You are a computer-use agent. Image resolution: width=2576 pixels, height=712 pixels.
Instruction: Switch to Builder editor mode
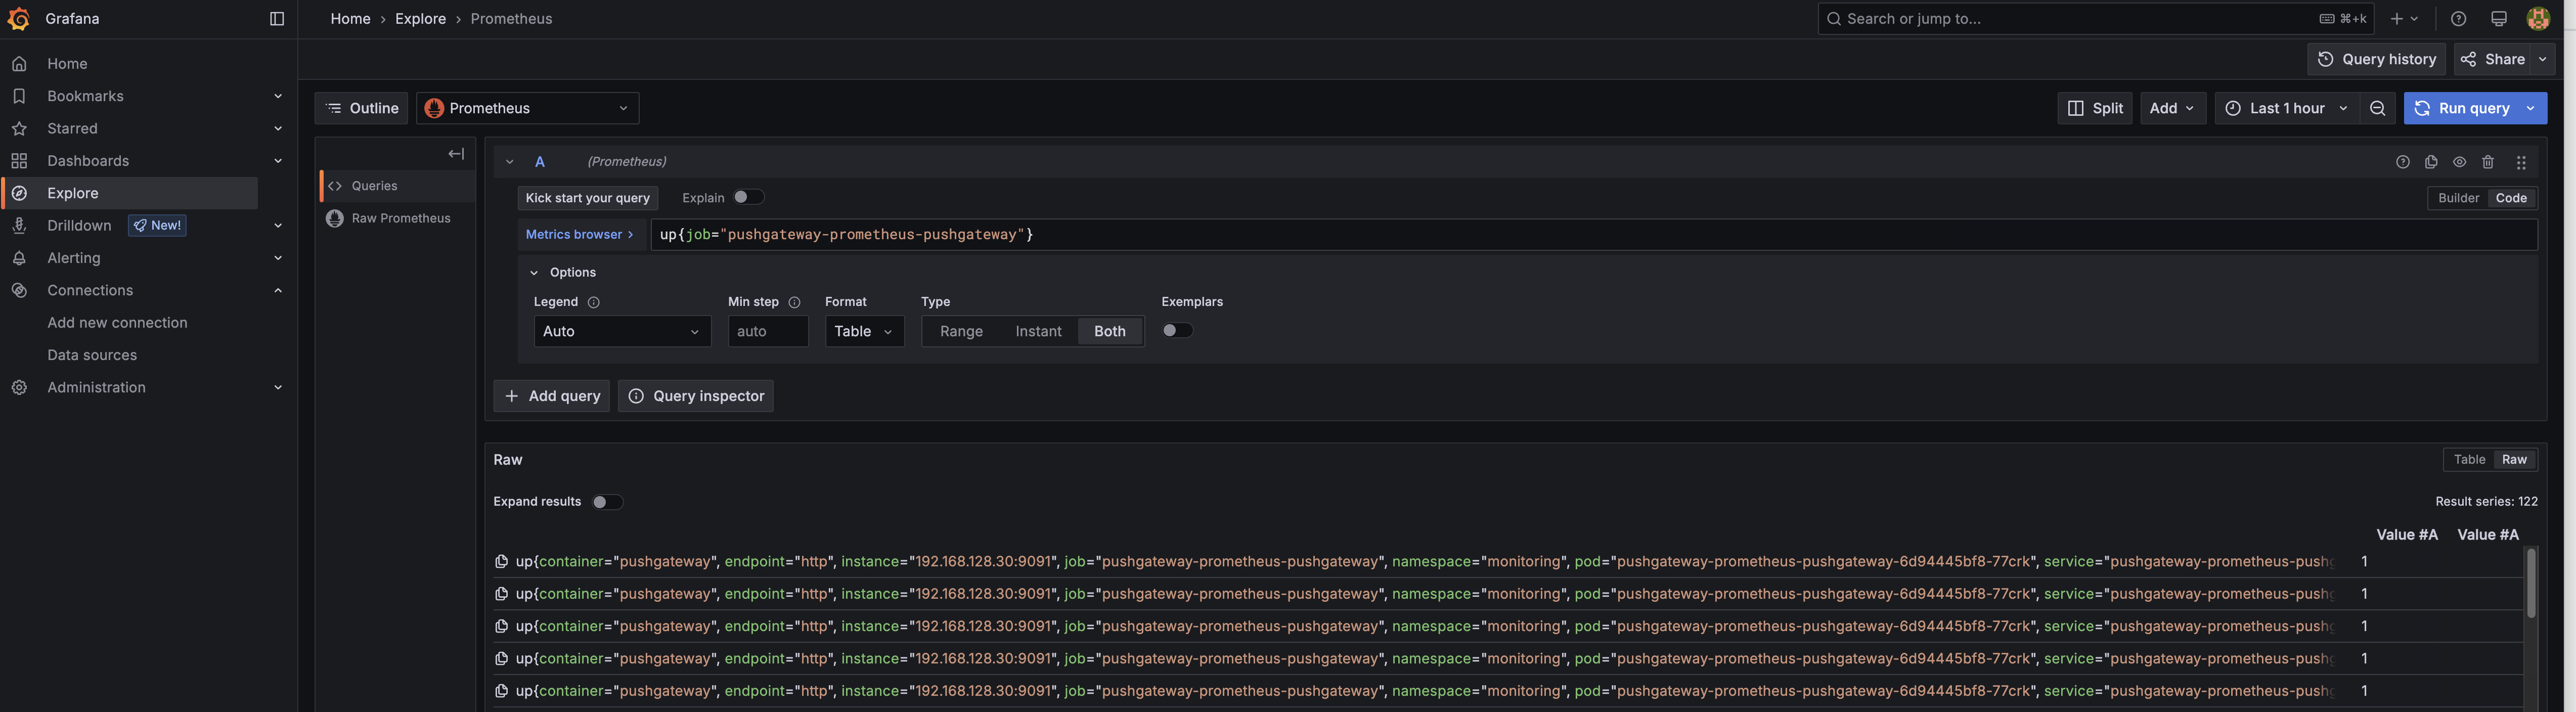click(x=2458, y=198)
